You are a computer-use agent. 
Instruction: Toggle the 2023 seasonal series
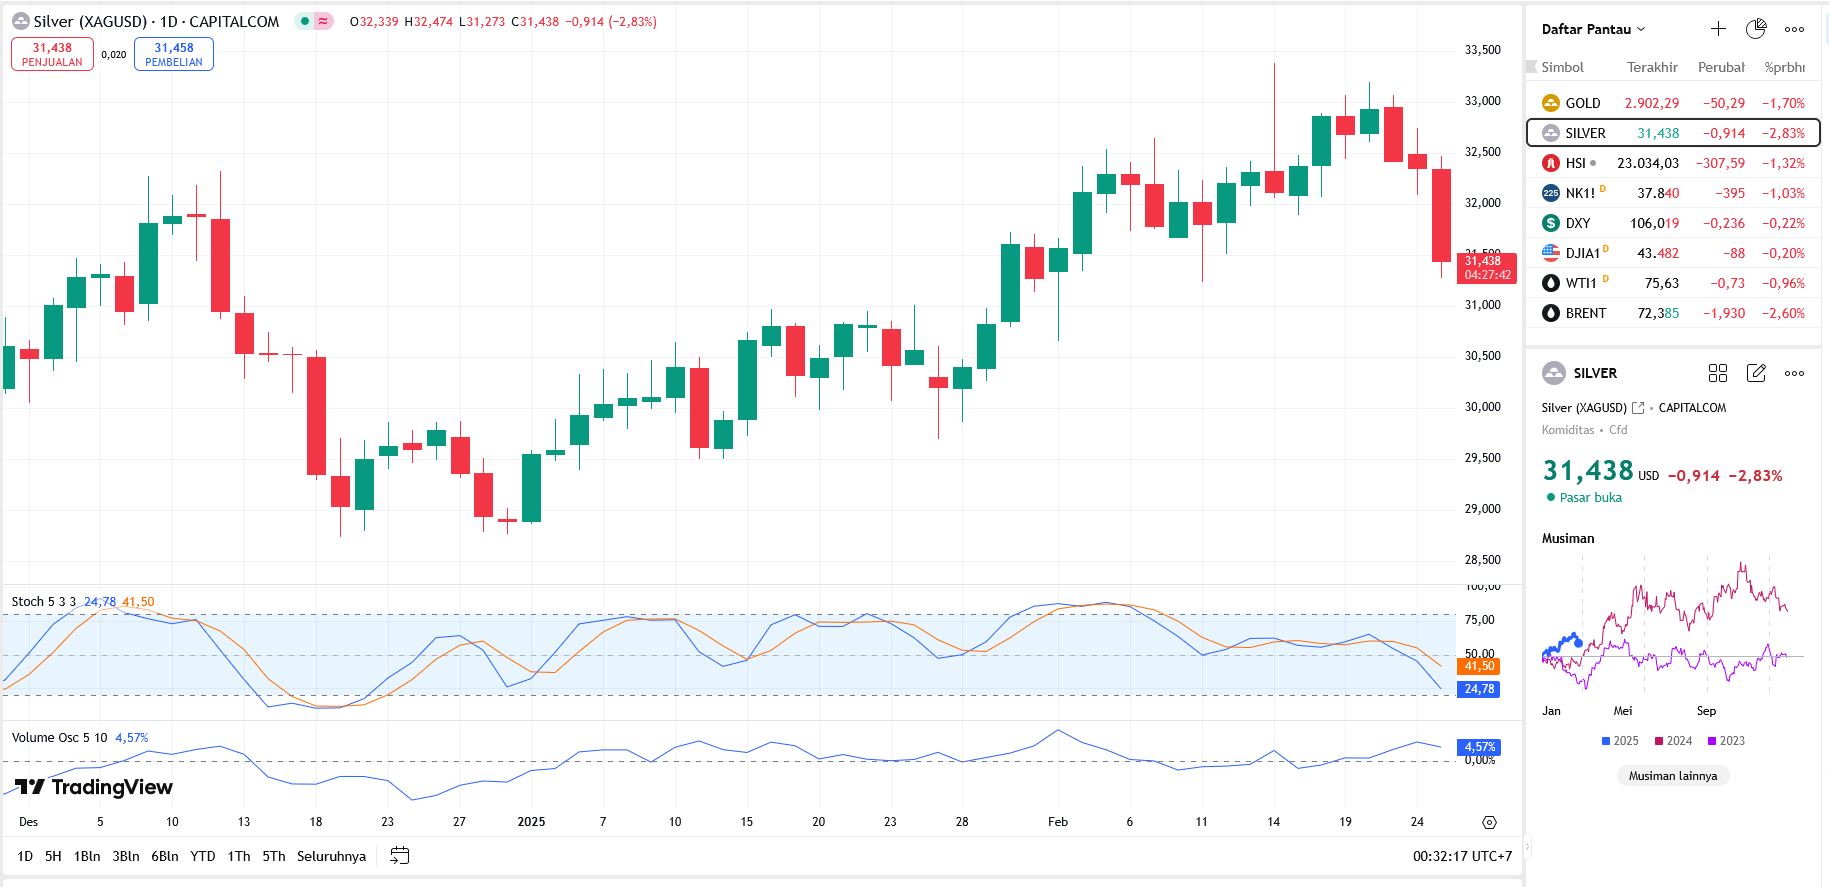1726,741
